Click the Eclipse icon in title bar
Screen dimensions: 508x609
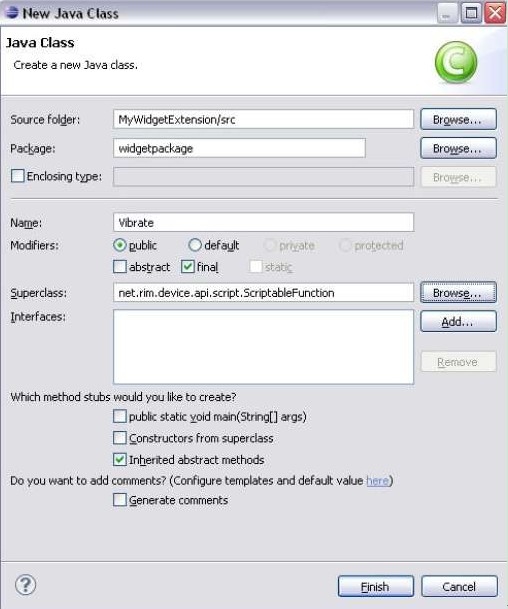[11, 12]
